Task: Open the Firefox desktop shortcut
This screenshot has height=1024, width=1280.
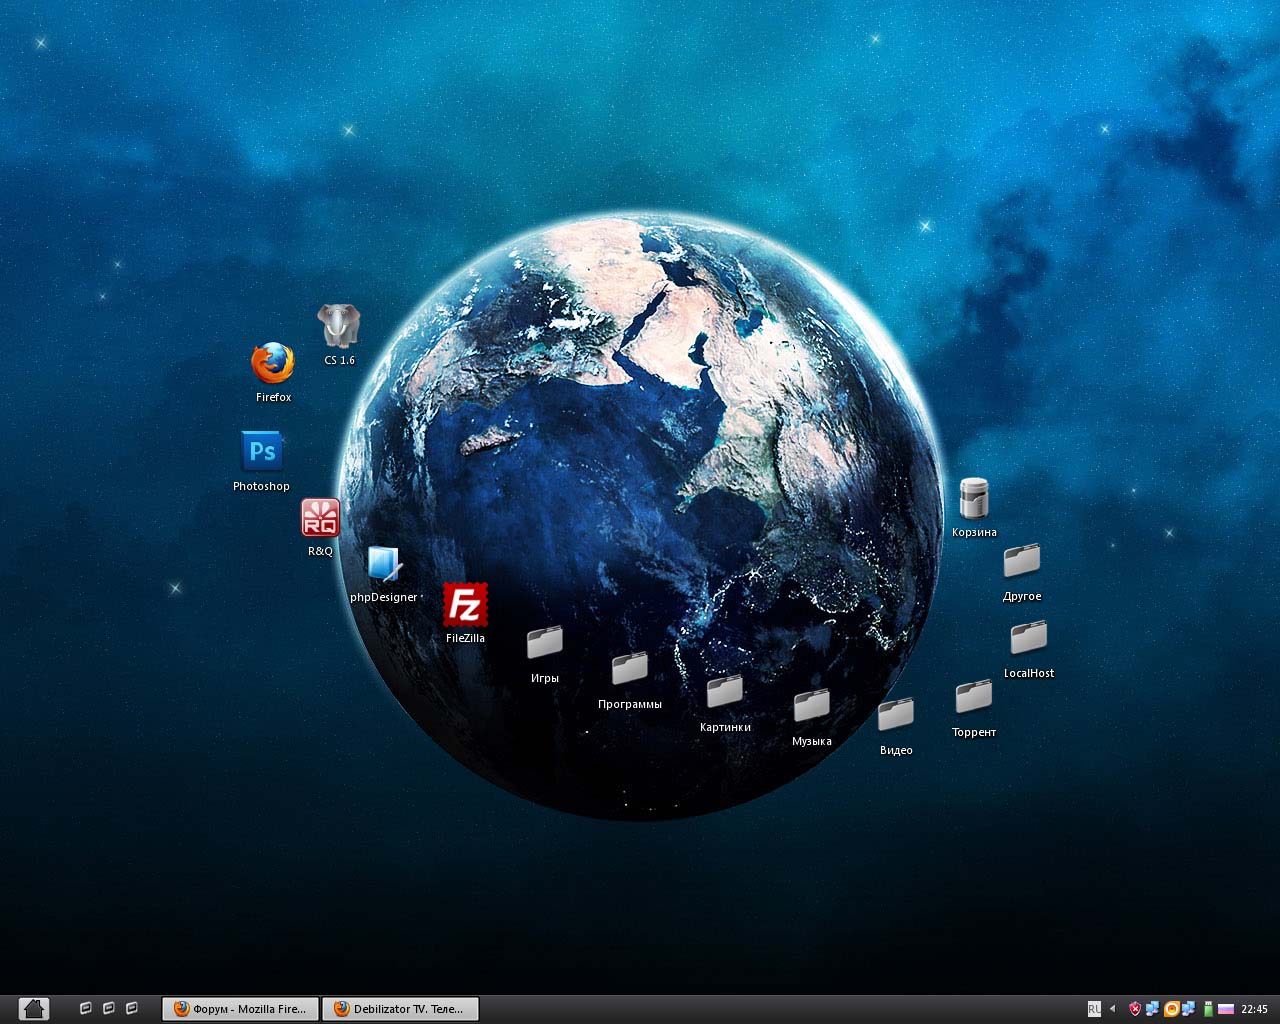Action: coord(272,365)
